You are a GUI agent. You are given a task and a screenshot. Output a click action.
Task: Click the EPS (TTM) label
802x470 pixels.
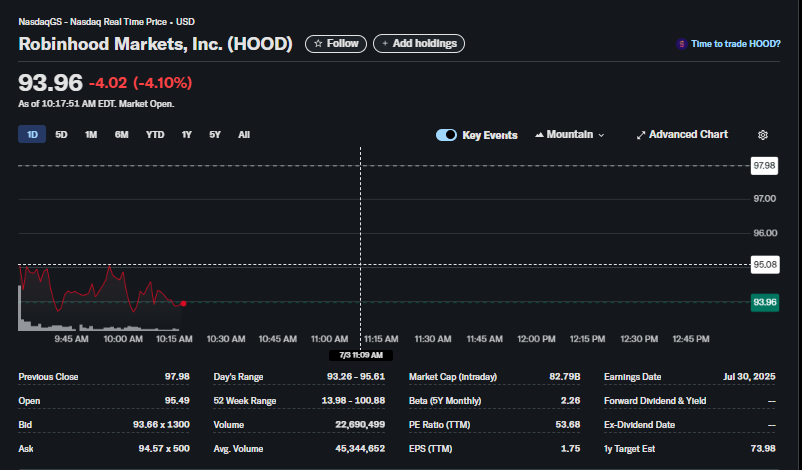430,449
